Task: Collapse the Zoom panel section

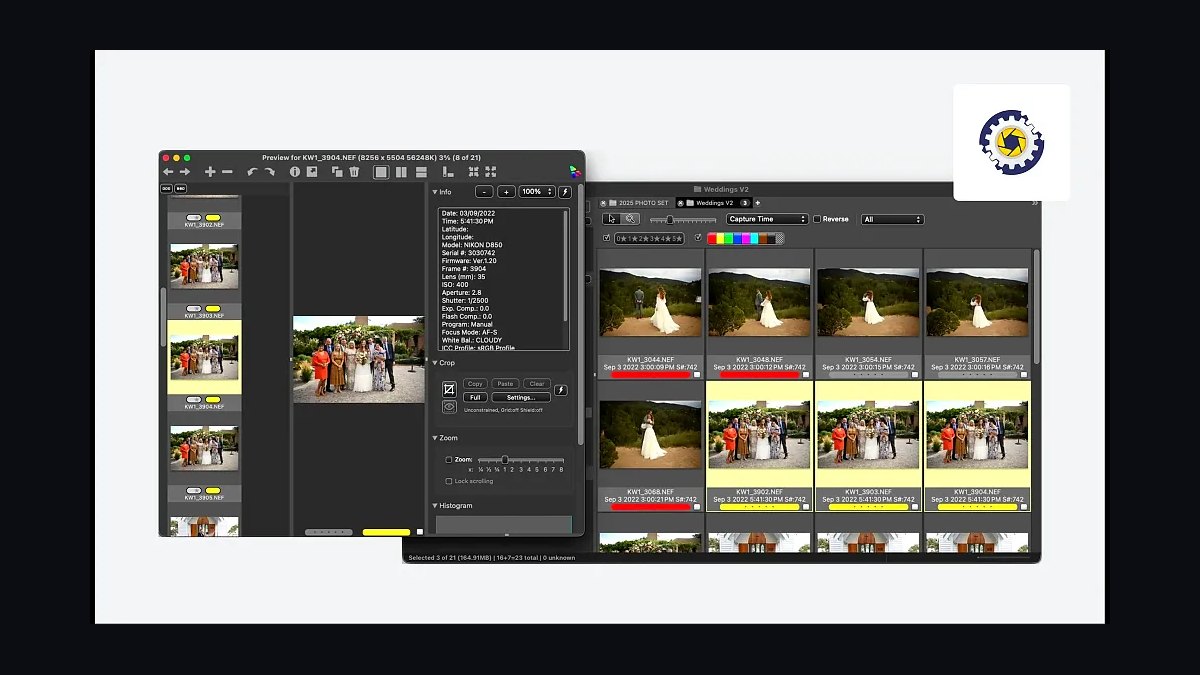Action: 435,438
